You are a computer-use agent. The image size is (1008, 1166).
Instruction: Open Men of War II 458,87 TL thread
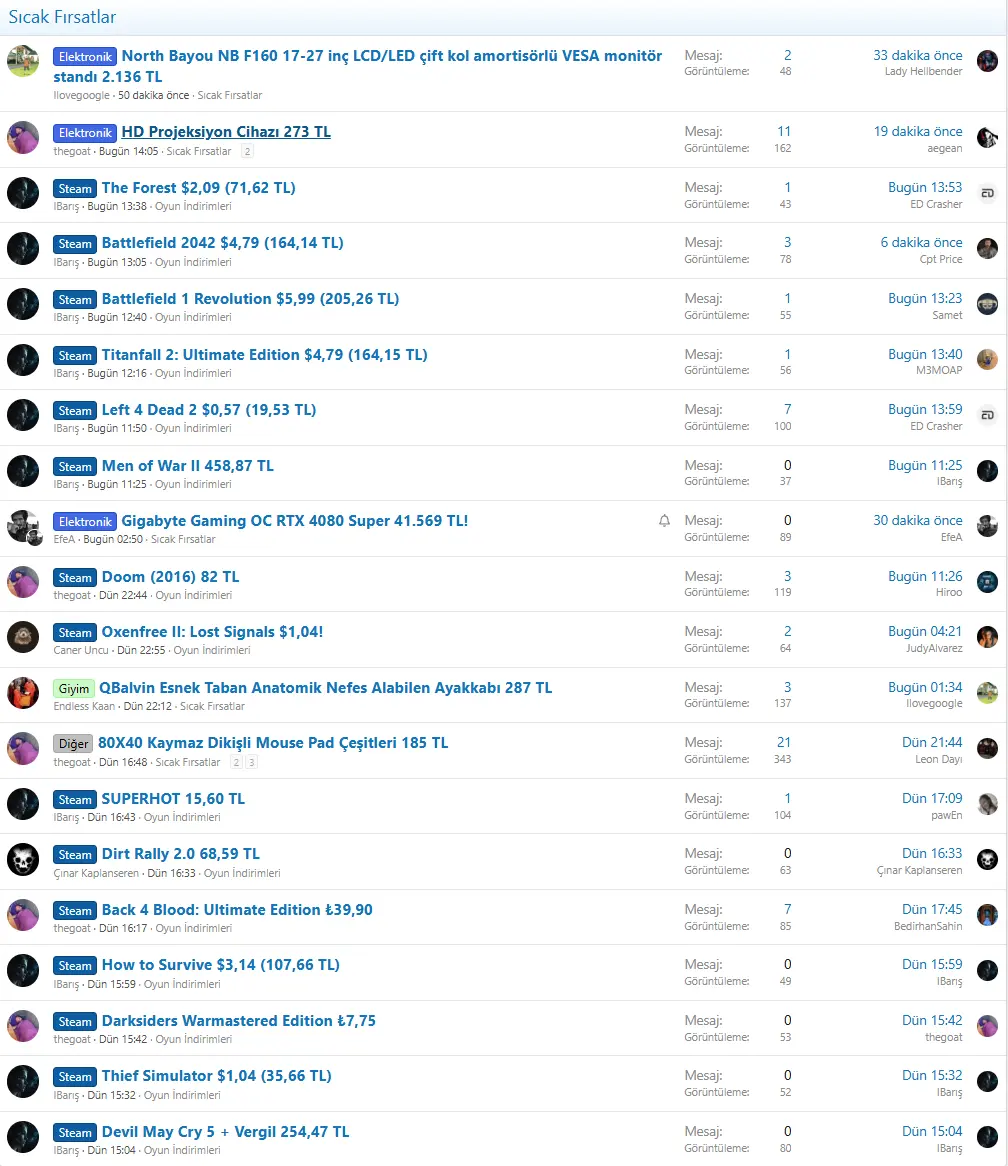[187, 466]
